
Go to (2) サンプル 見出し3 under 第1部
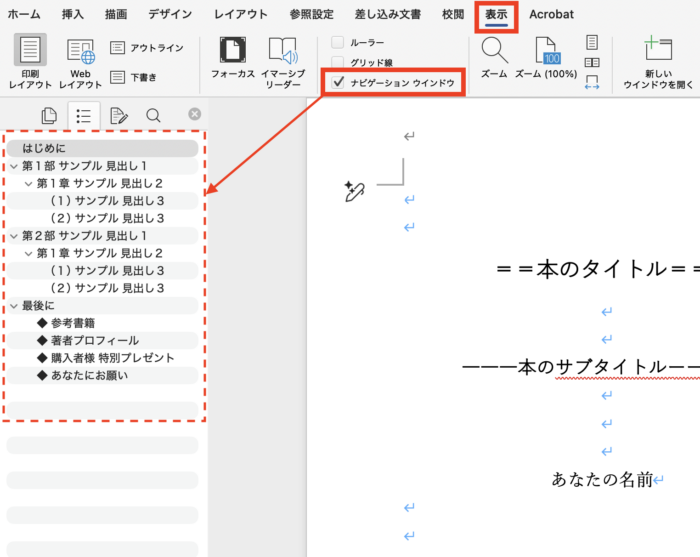(102, 218)
